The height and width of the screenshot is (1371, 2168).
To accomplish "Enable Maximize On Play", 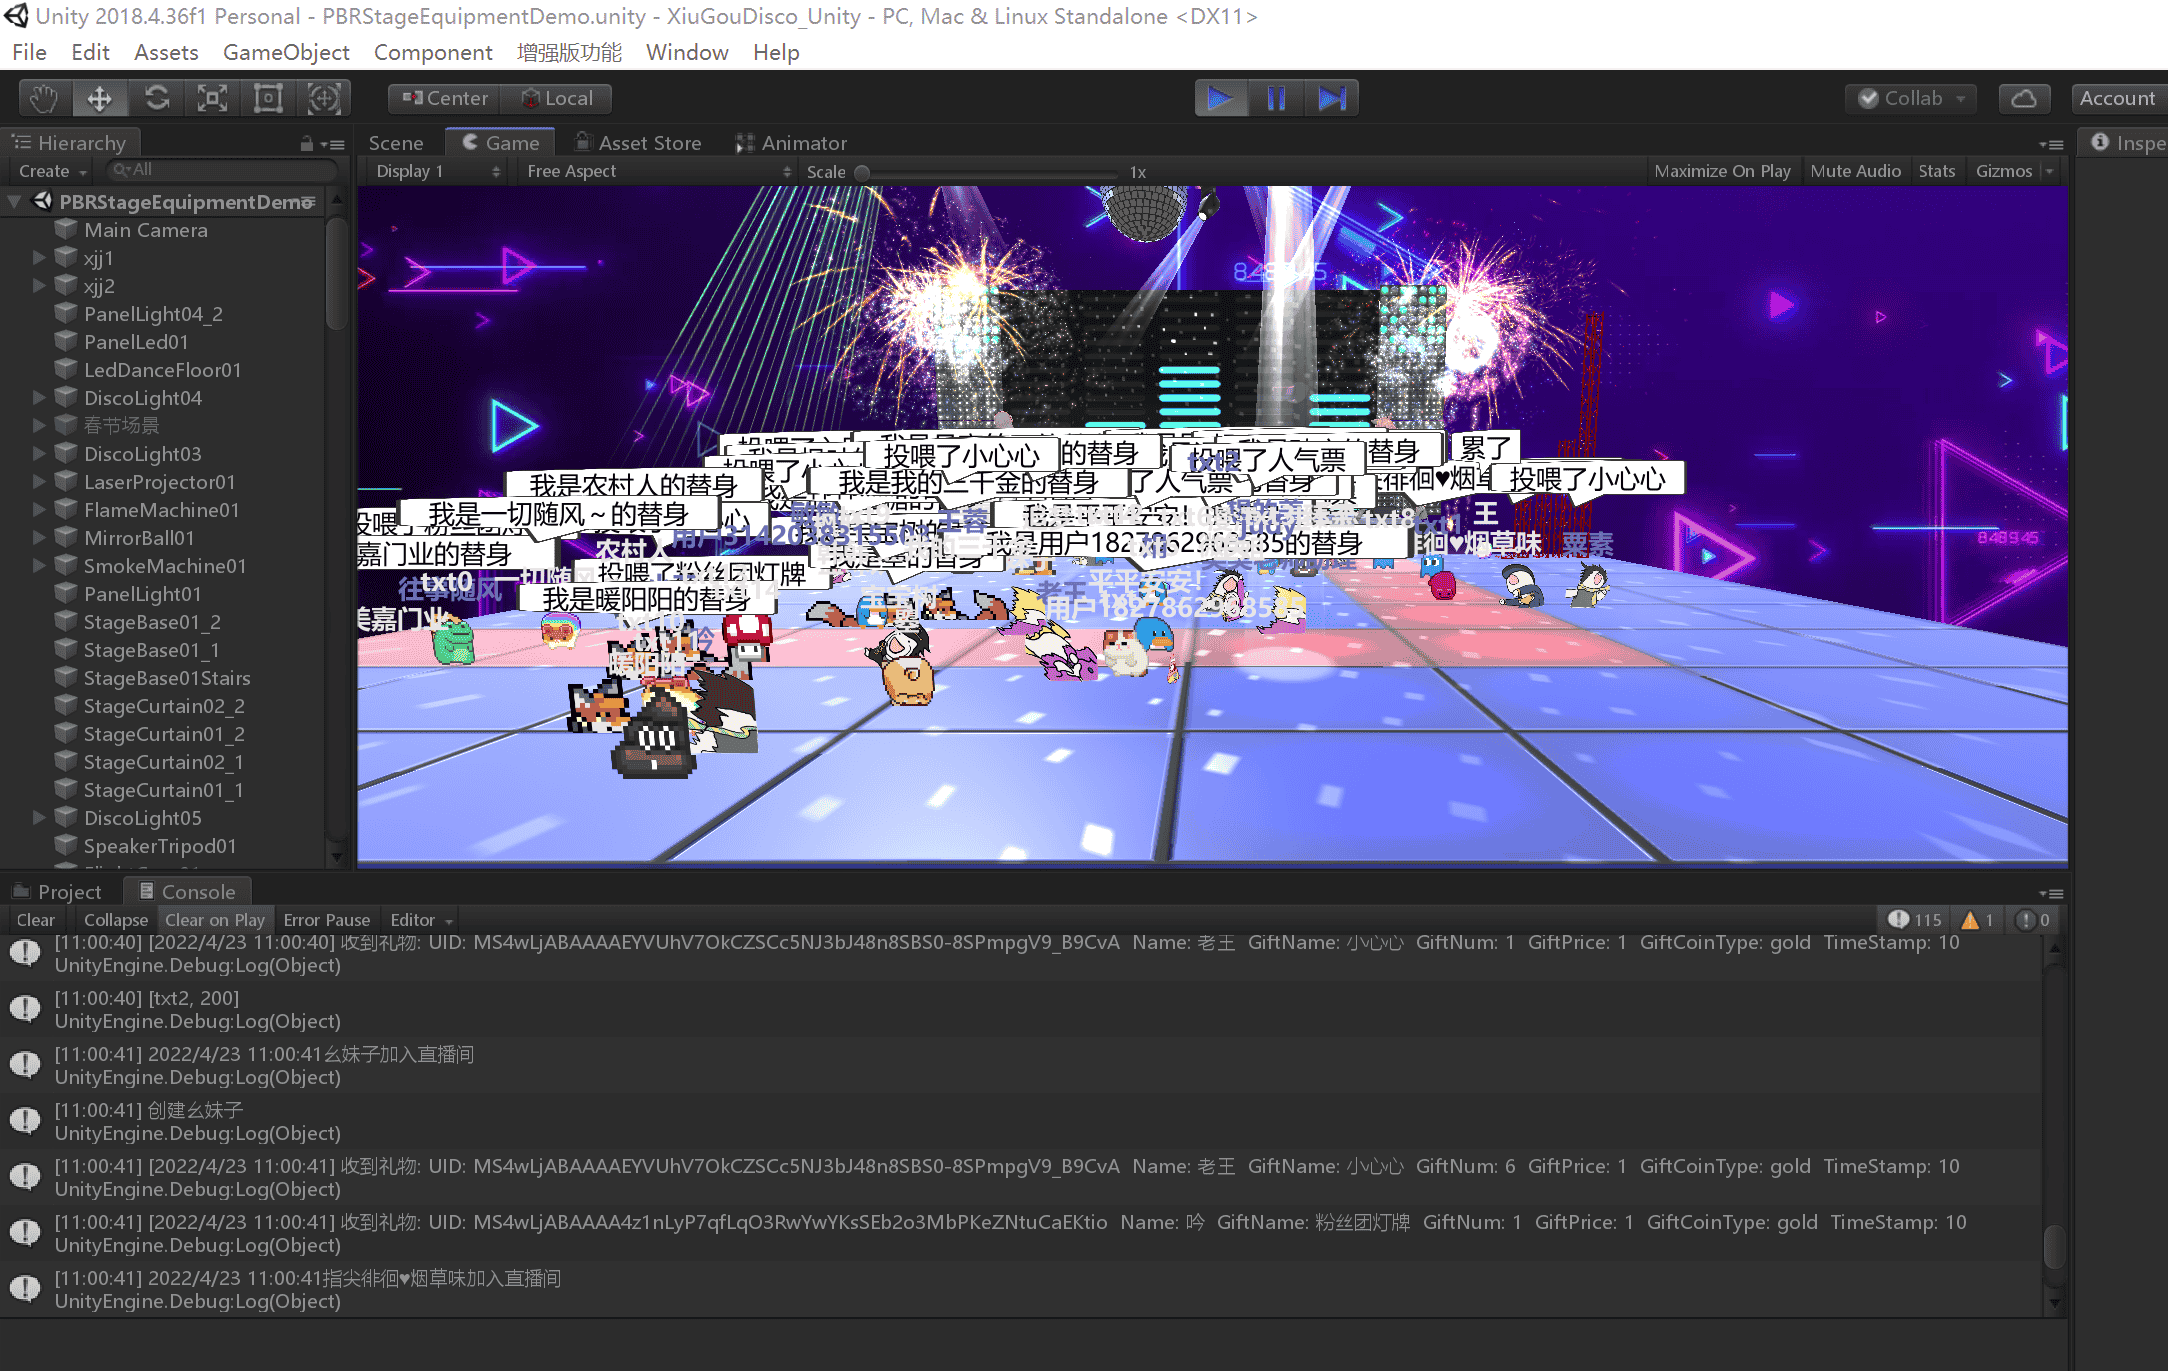I will click(1723, 170).
